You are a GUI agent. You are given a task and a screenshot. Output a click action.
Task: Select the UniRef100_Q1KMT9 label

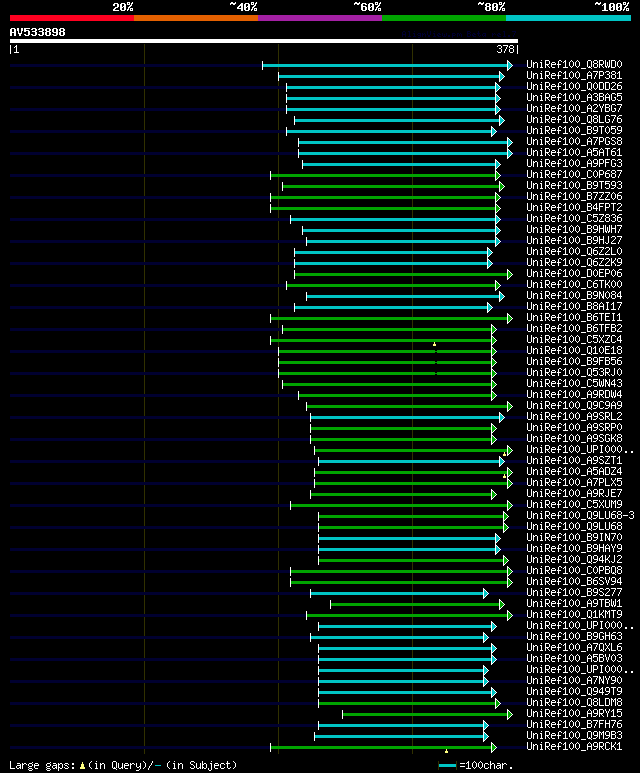coord(574,615)
